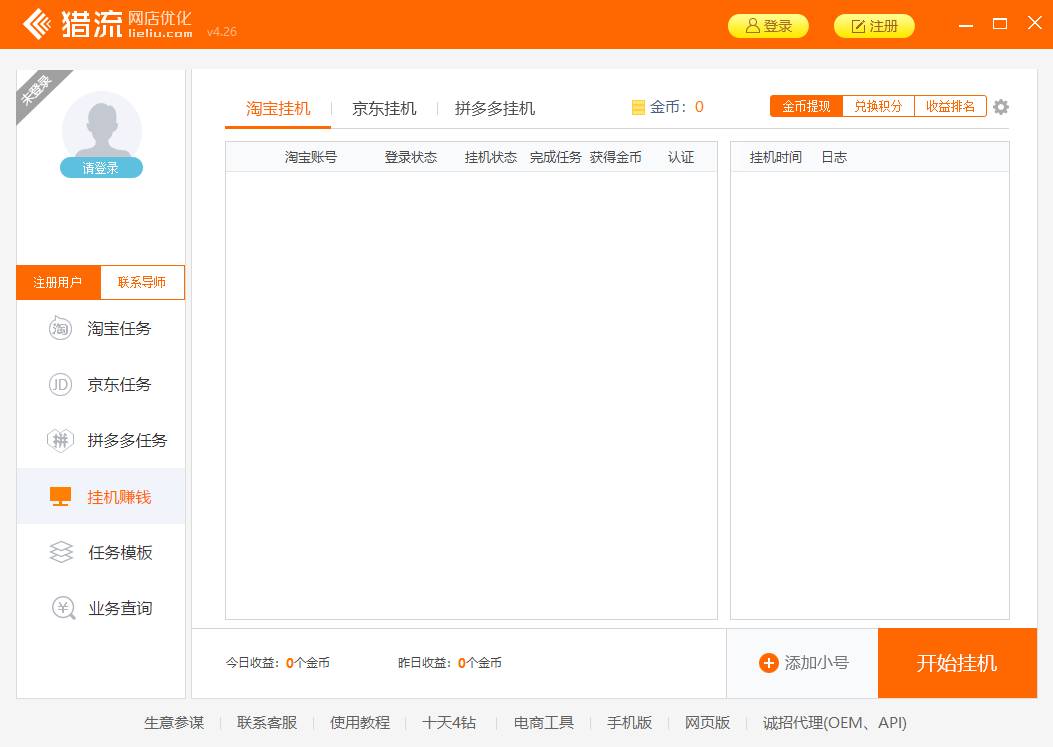Switch to the 拼多多挂机 tab
Image resolution: width=1053 pixels, height=747 pixels.
(495, 108)
